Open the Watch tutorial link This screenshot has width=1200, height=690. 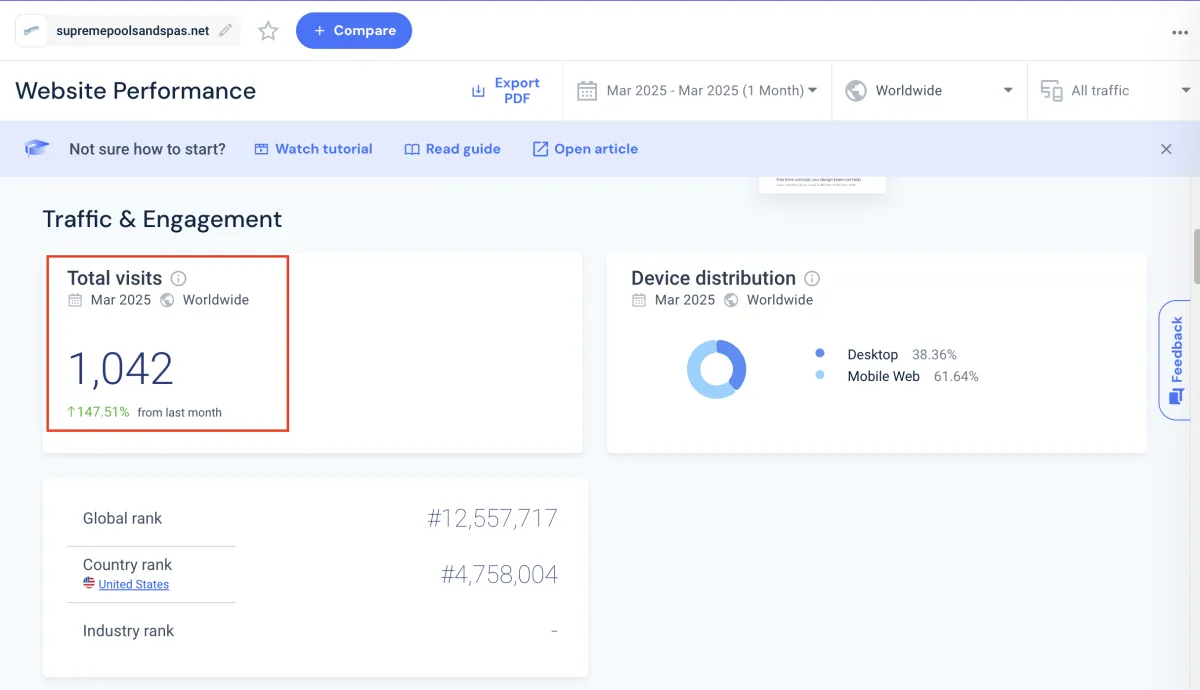(x=313, y=149)
